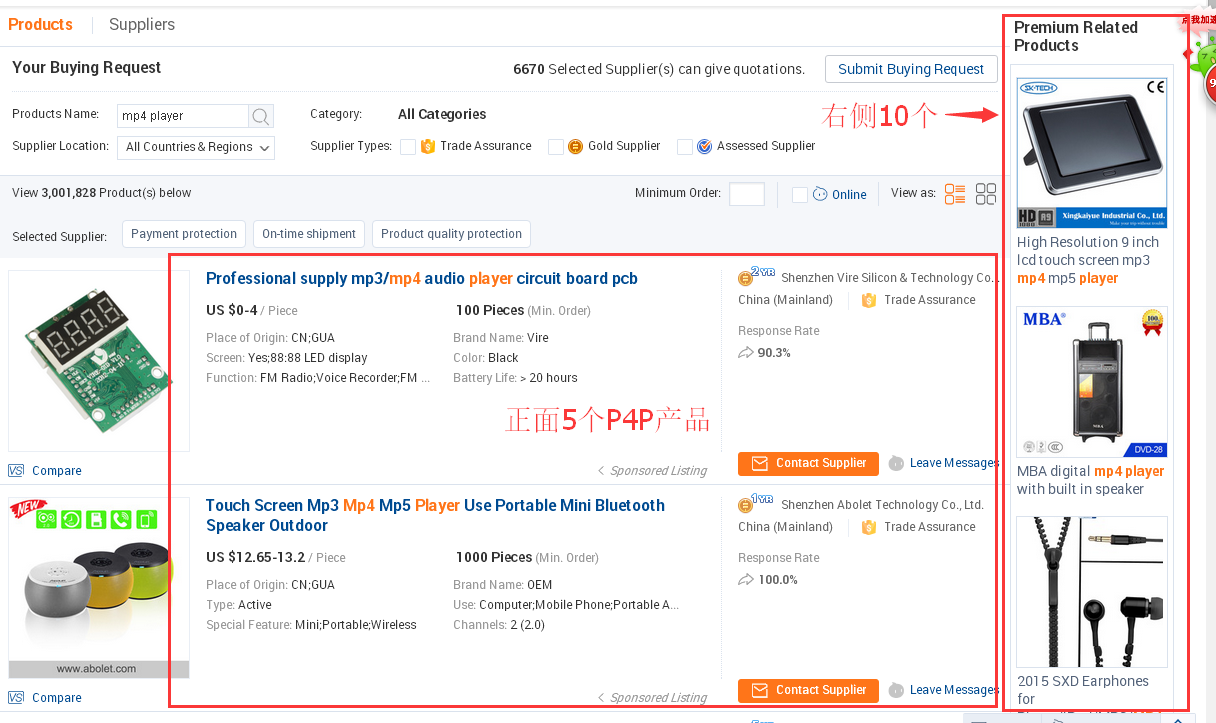
Task: Open the SXD zipper earphones thumbnail
Action: point(1092,592)
